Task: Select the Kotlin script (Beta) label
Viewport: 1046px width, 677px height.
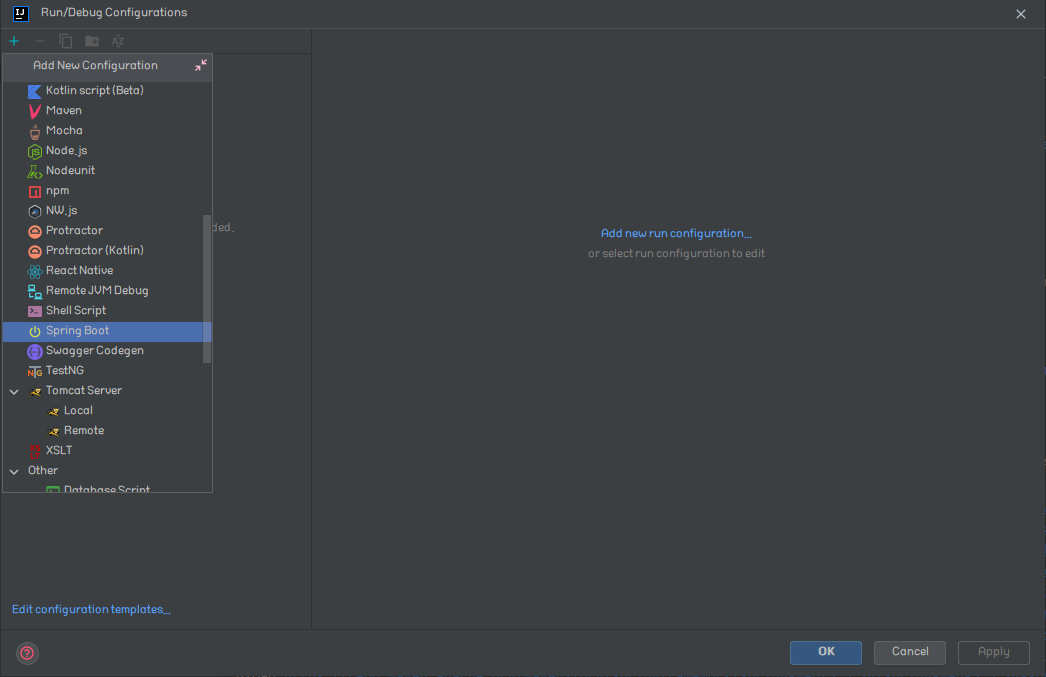Action: [x=95, y=90]
